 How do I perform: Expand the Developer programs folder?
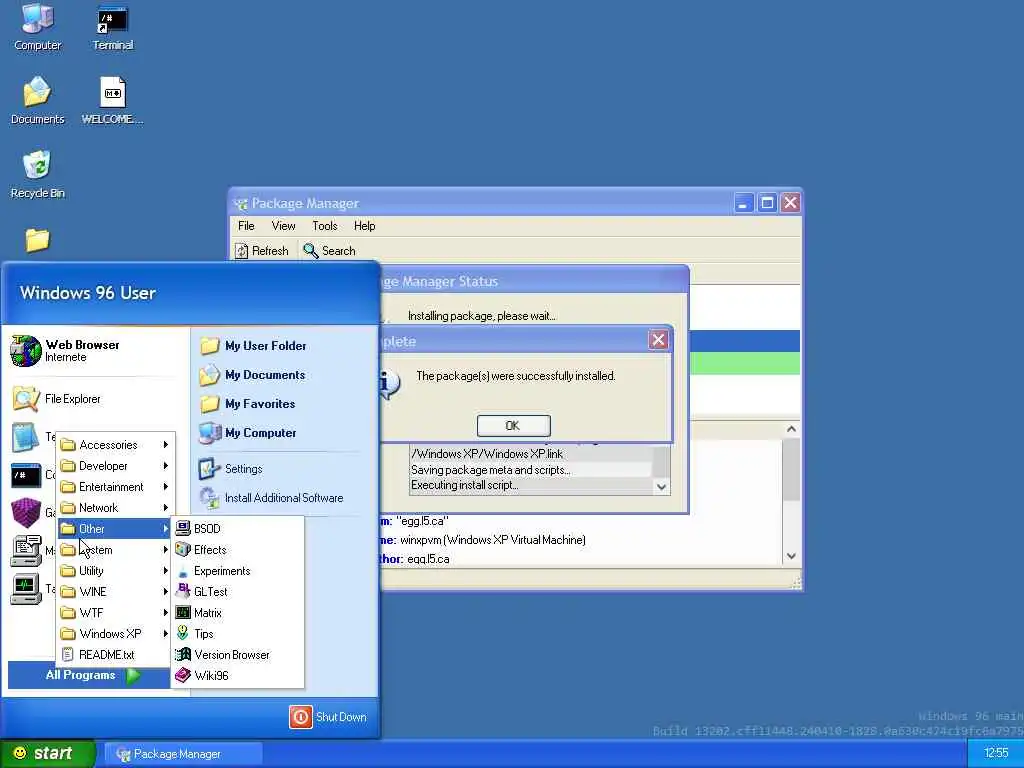point(115,466)
